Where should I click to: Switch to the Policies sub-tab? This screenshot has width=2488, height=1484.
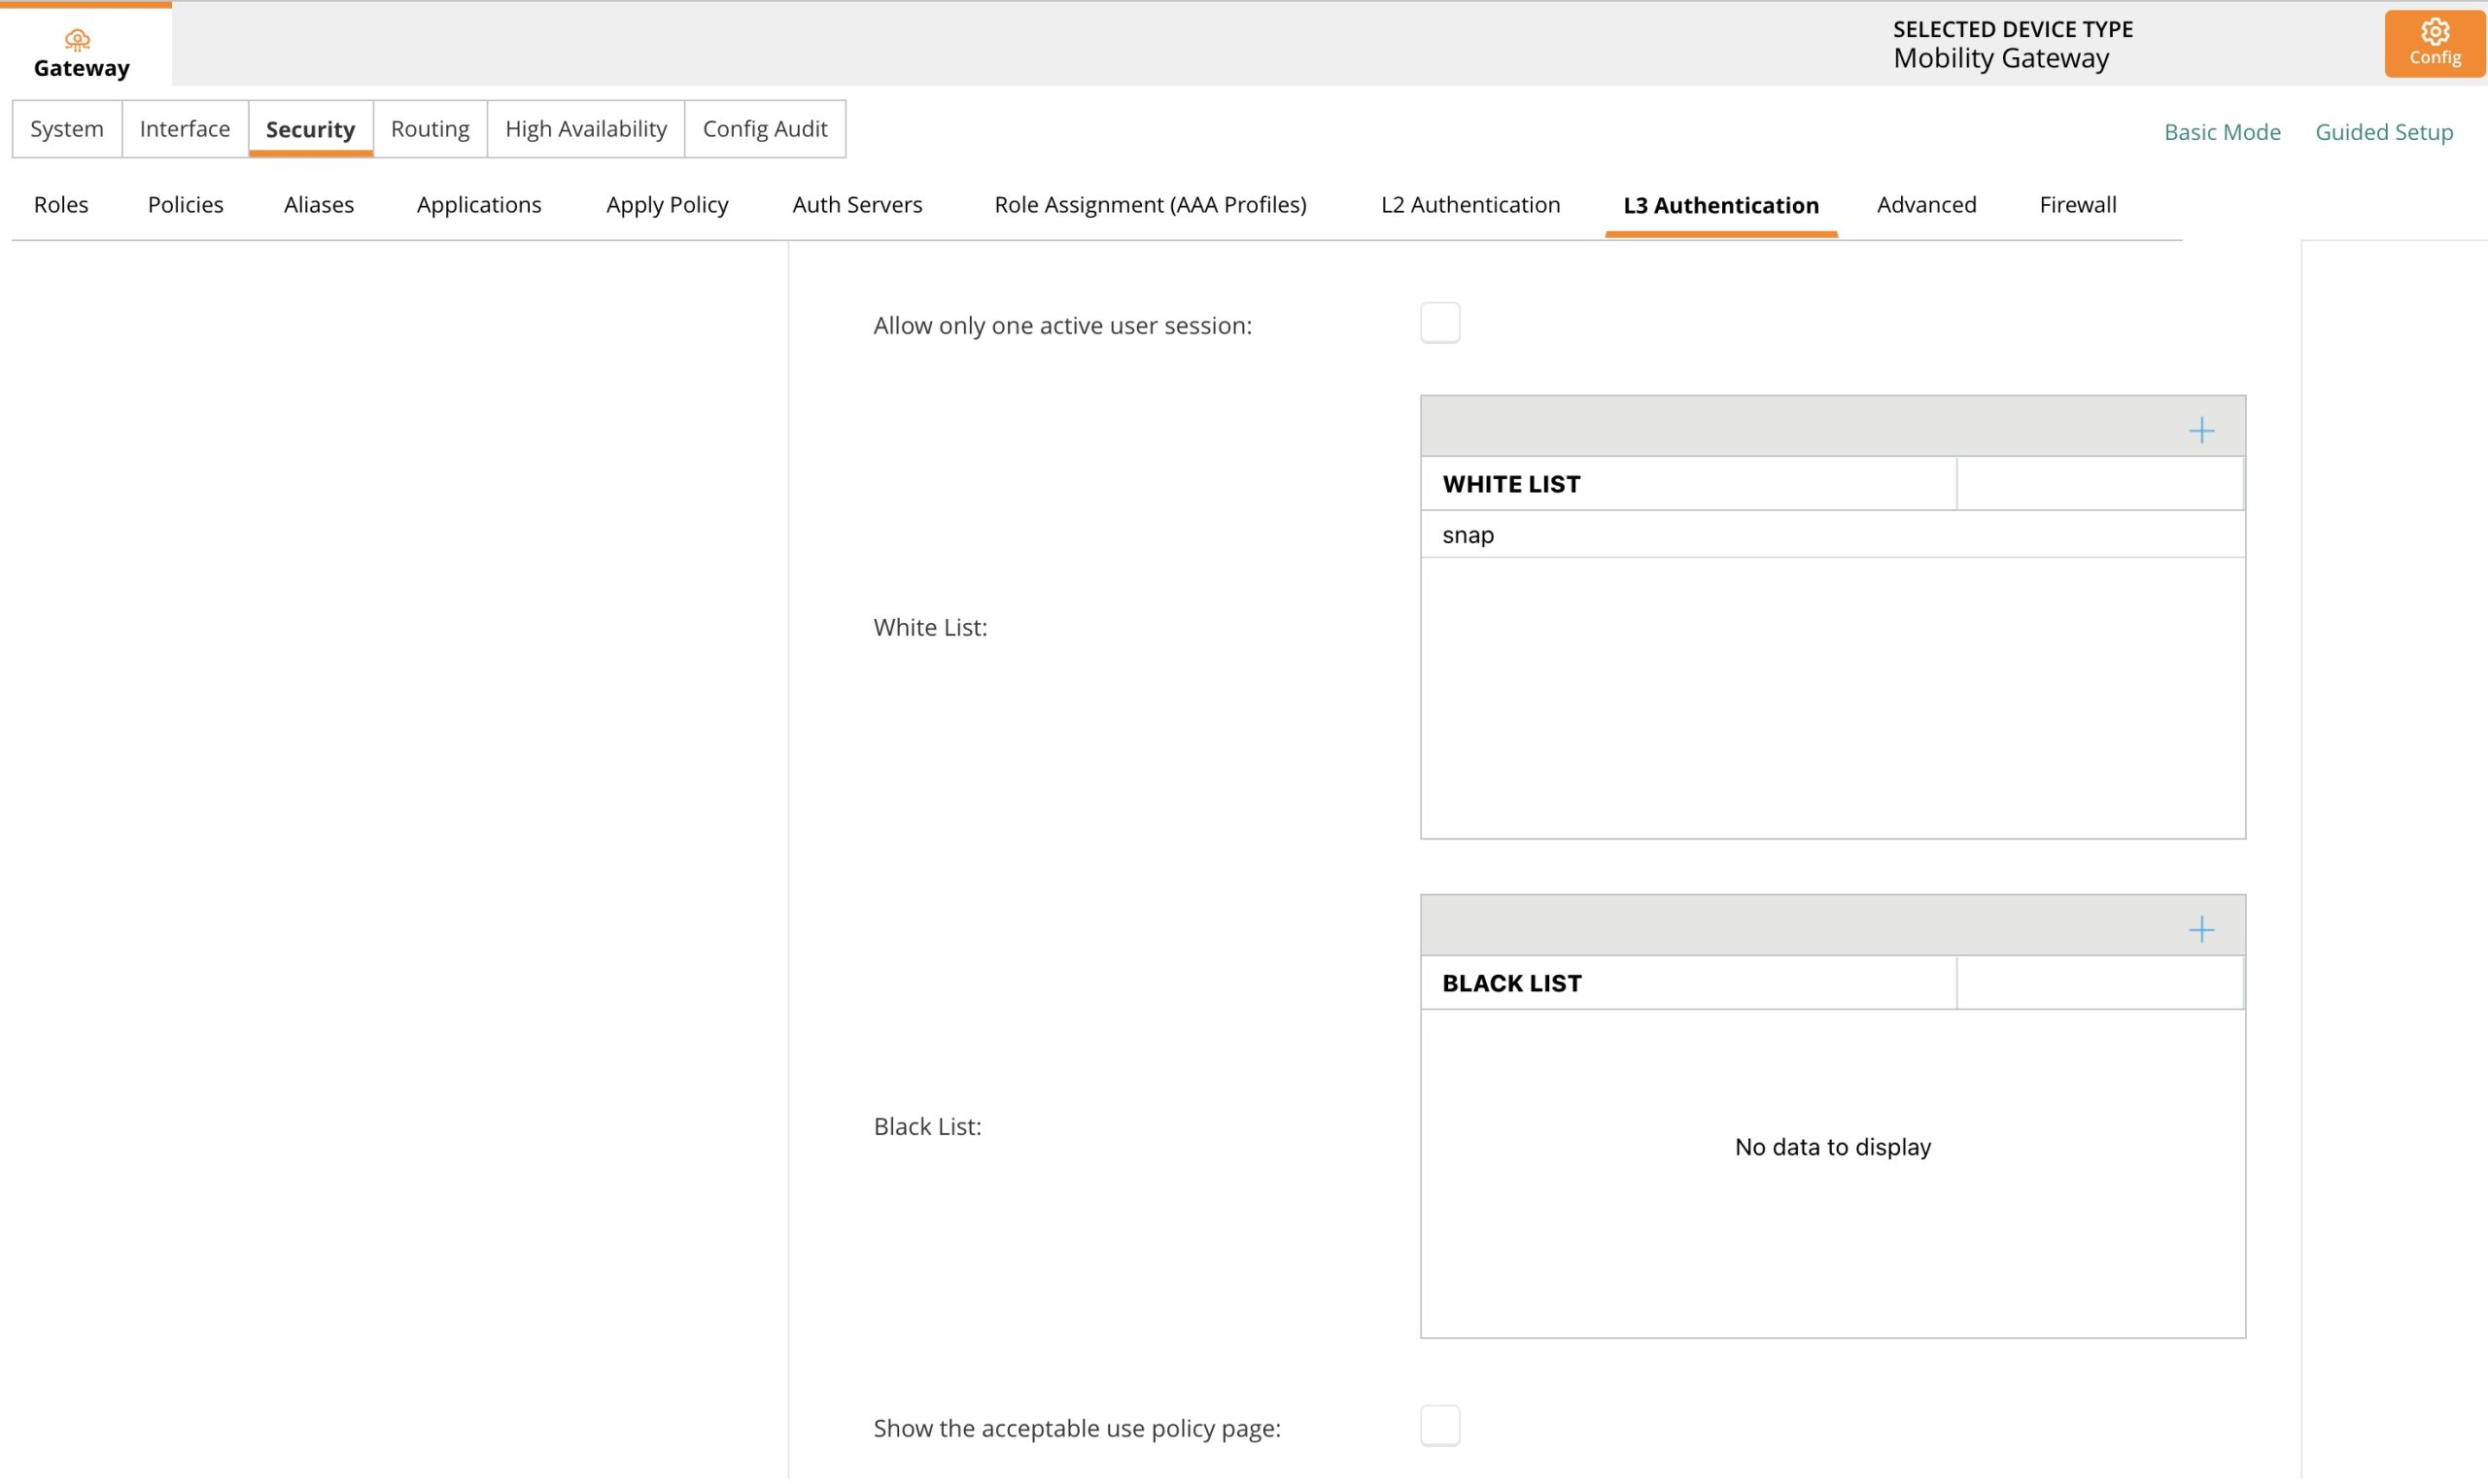[x=186, y=205]
